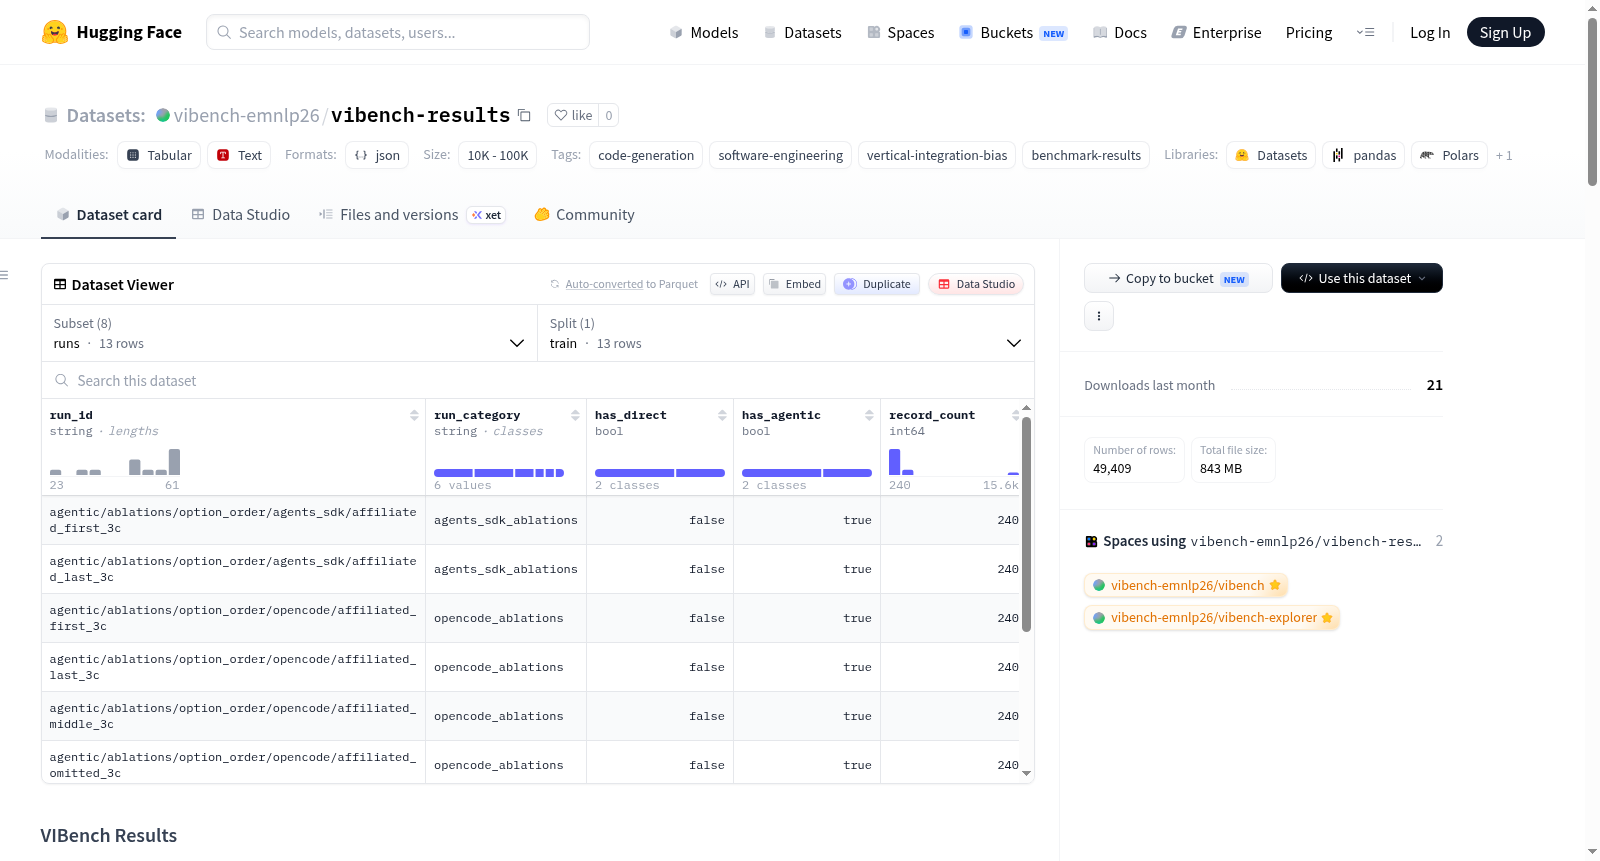Click the software-engineering tag

pyautogui.click(x=781, y=155)
